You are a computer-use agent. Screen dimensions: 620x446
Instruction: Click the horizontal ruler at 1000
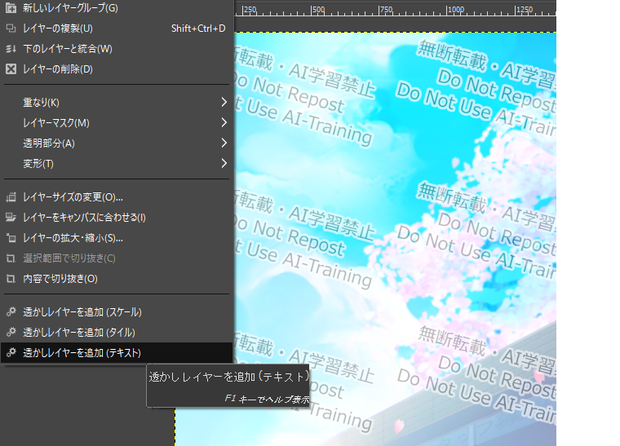pyautogui.click(x=455, y=10)
